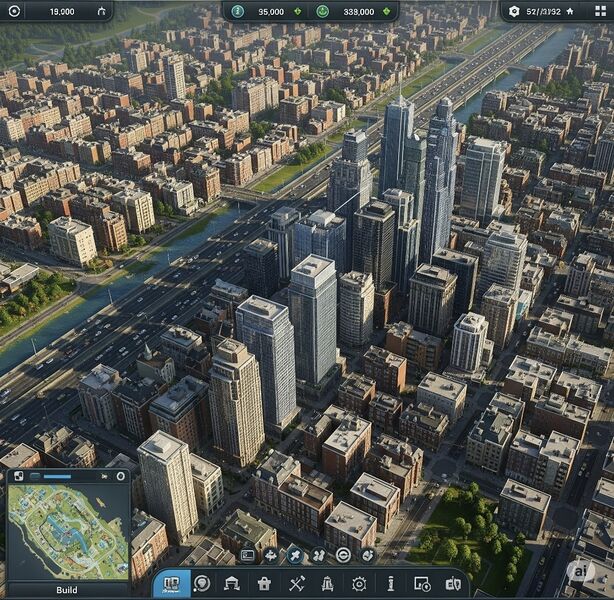Open the lightbulb ring tool in toolbar
Screen dimensions: 614x600
(x=202, y=584)
